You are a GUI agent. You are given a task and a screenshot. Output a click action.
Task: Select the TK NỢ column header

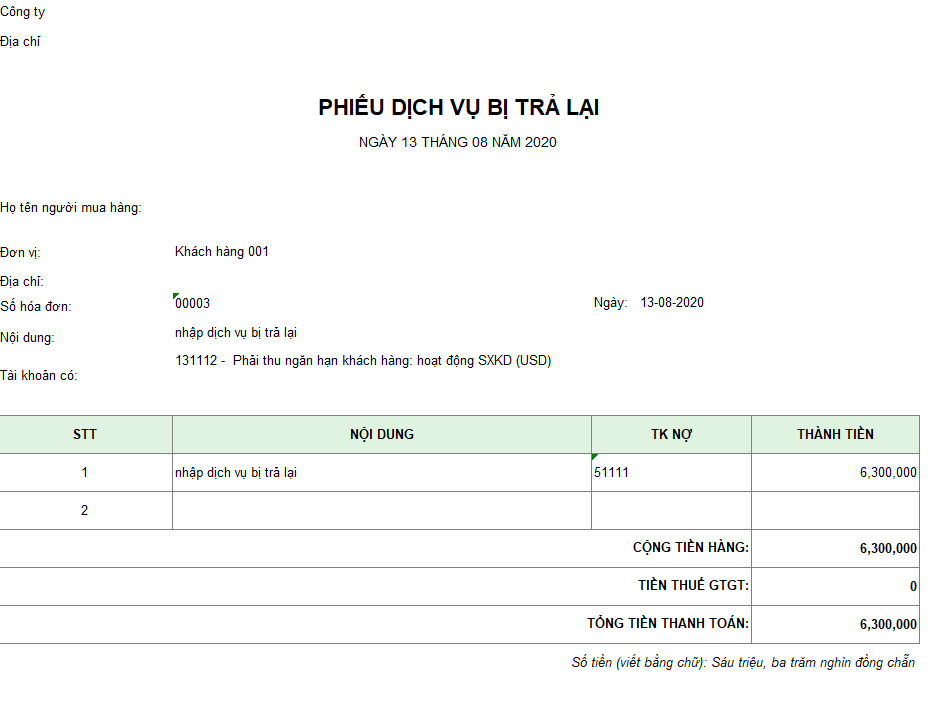click(671, 434)
